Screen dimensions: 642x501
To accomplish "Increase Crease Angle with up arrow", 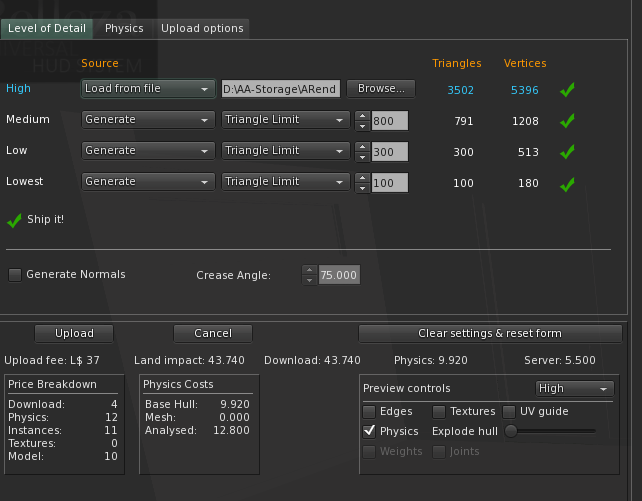I will (x=310, y=270).
